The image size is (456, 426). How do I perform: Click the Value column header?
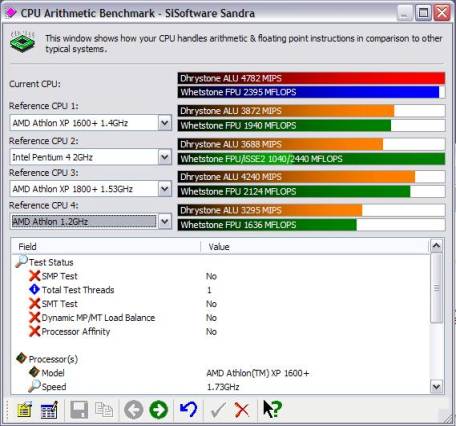[315, 247]
